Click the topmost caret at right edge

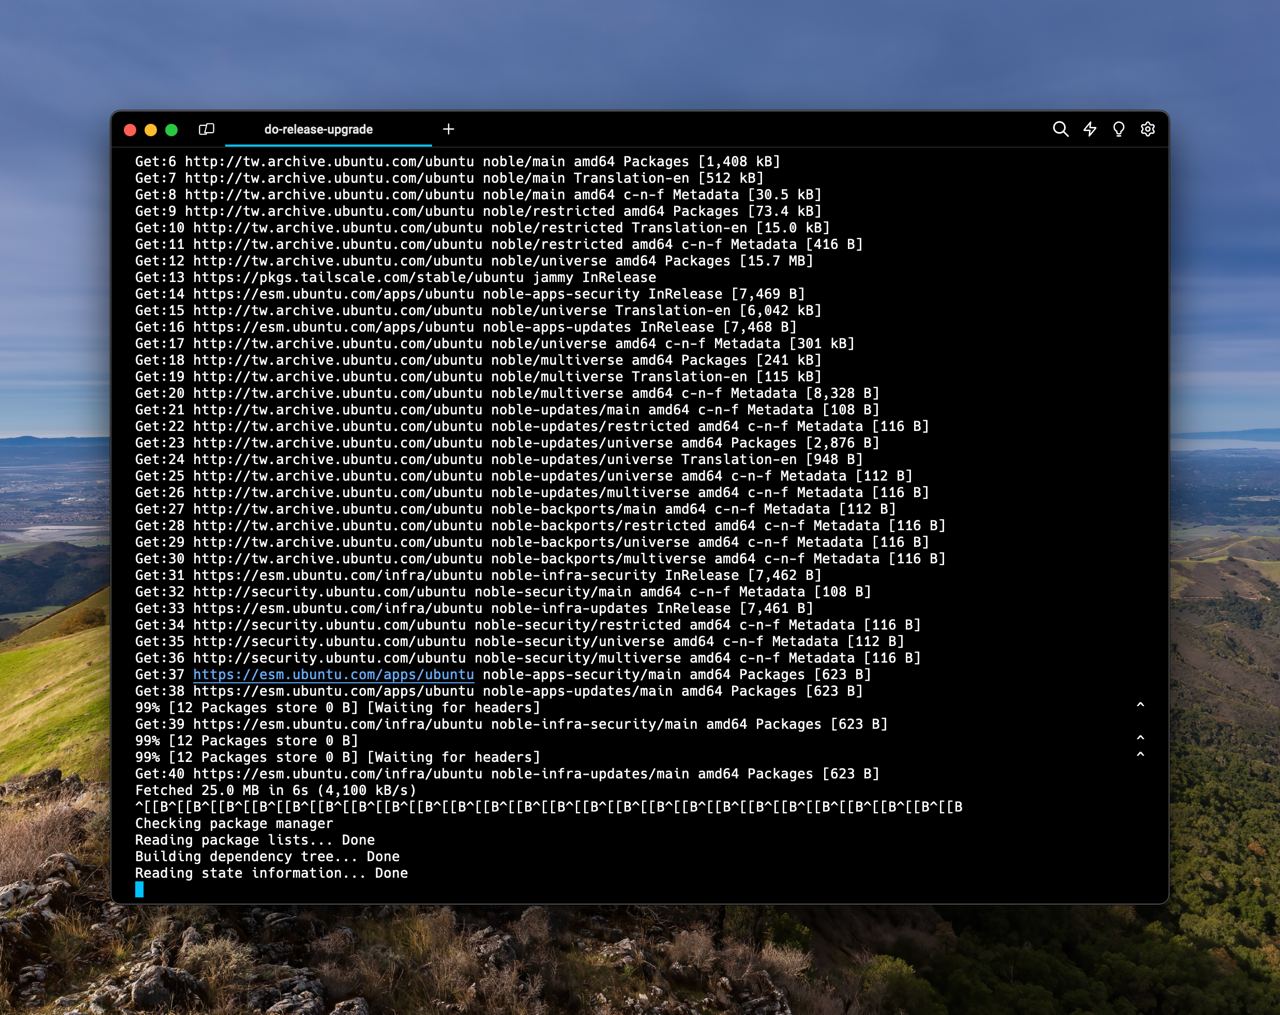point(1140,705)
